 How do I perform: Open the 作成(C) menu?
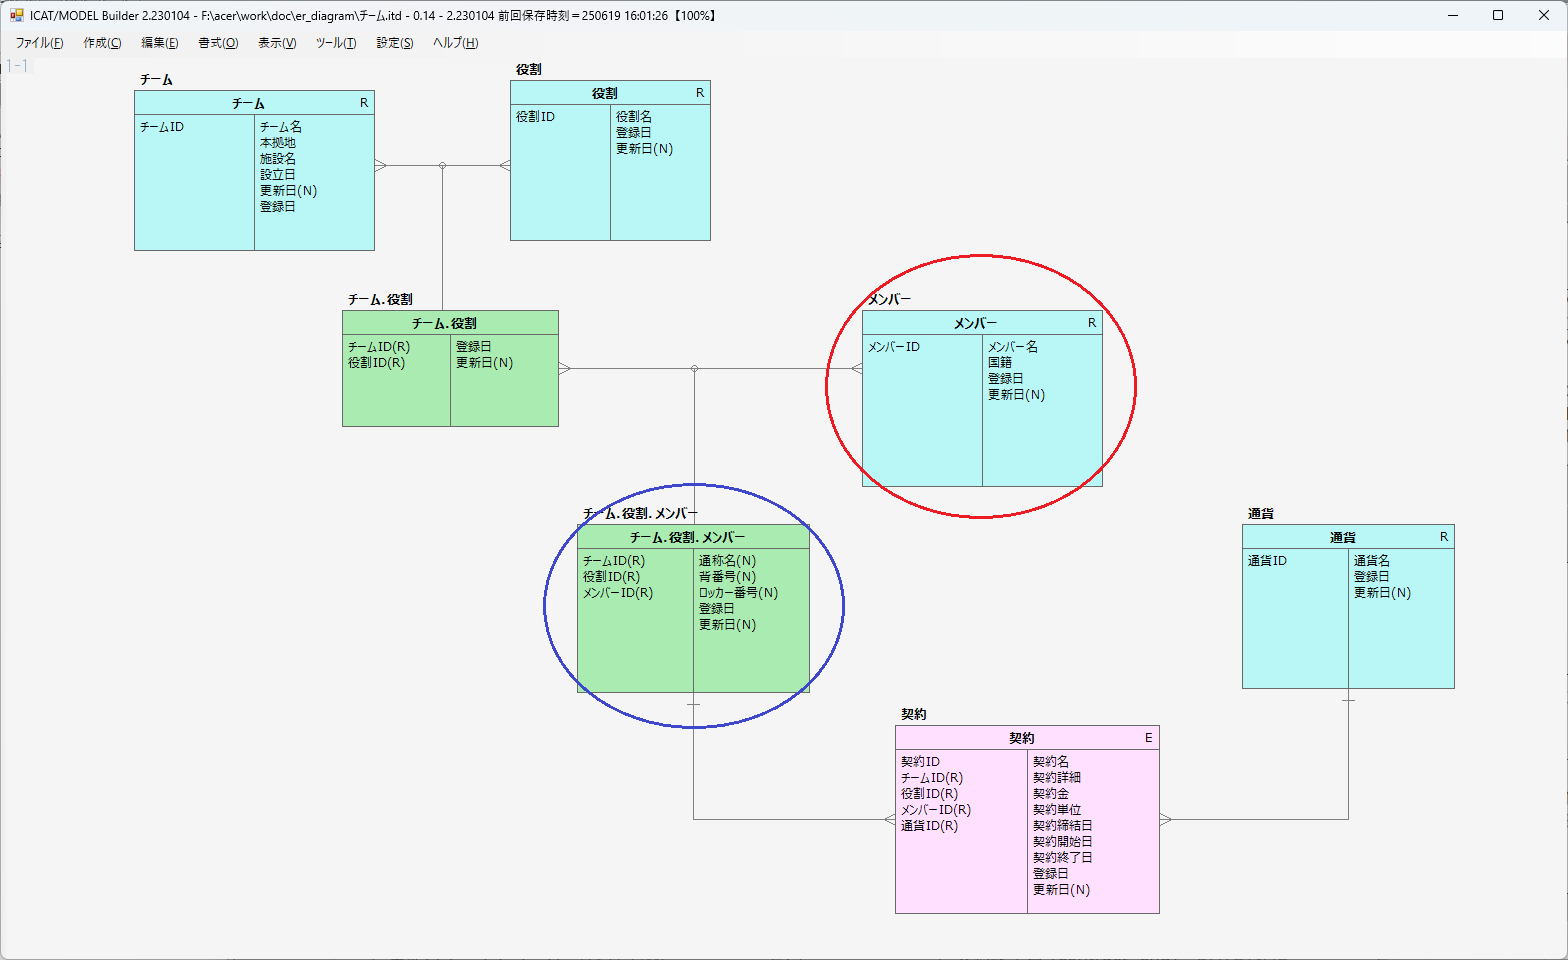click(102, 43)
